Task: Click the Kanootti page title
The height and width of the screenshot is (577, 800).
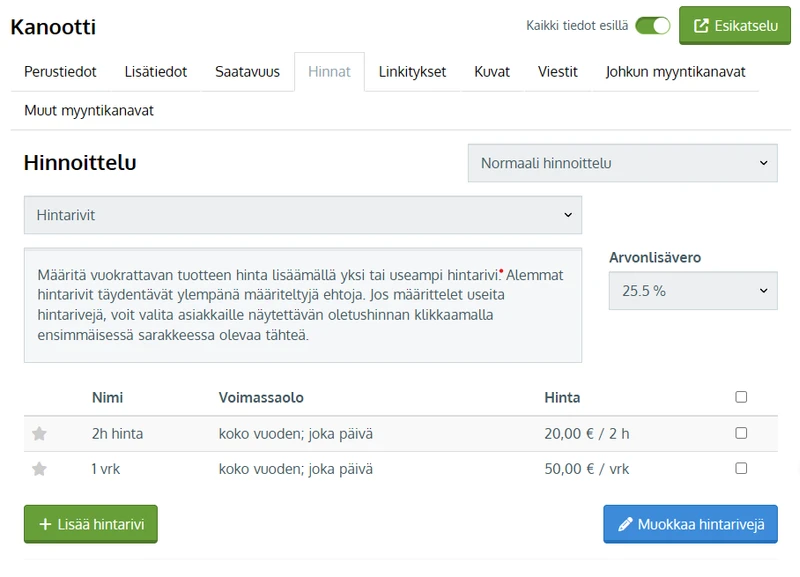Action: (x=53, y=27)
